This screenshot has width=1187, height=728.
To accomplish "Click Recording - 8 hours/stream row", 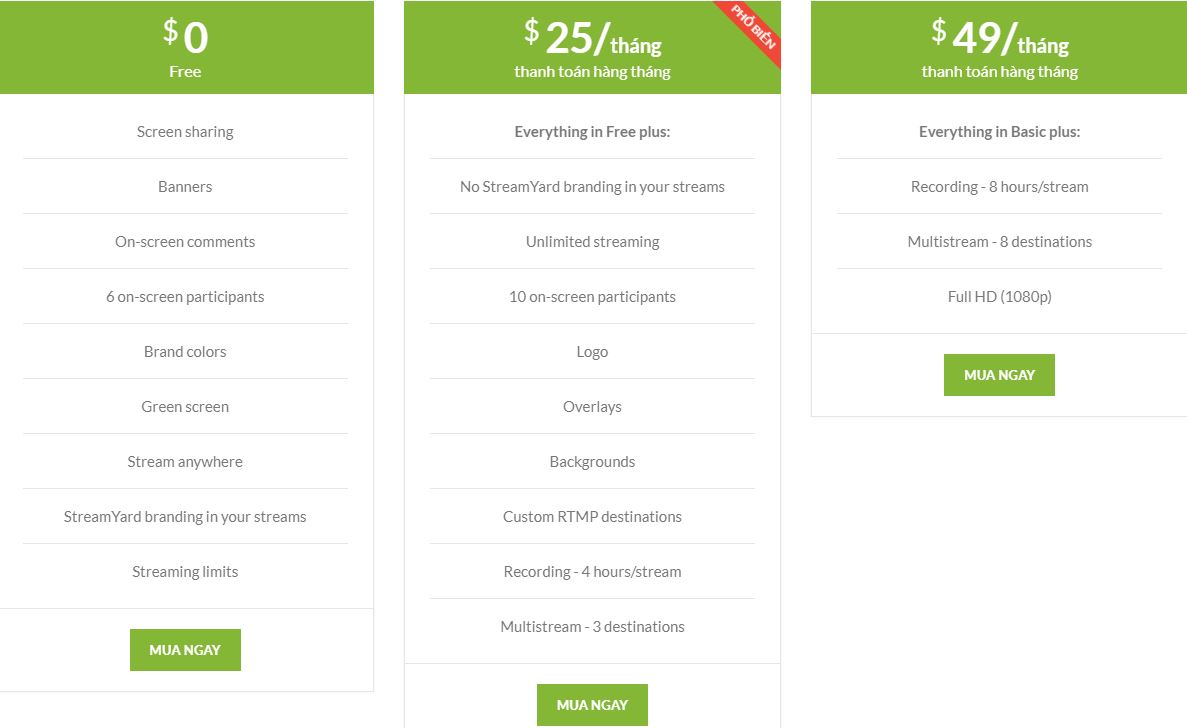I will pyautogui.click(x=999, y=186).
